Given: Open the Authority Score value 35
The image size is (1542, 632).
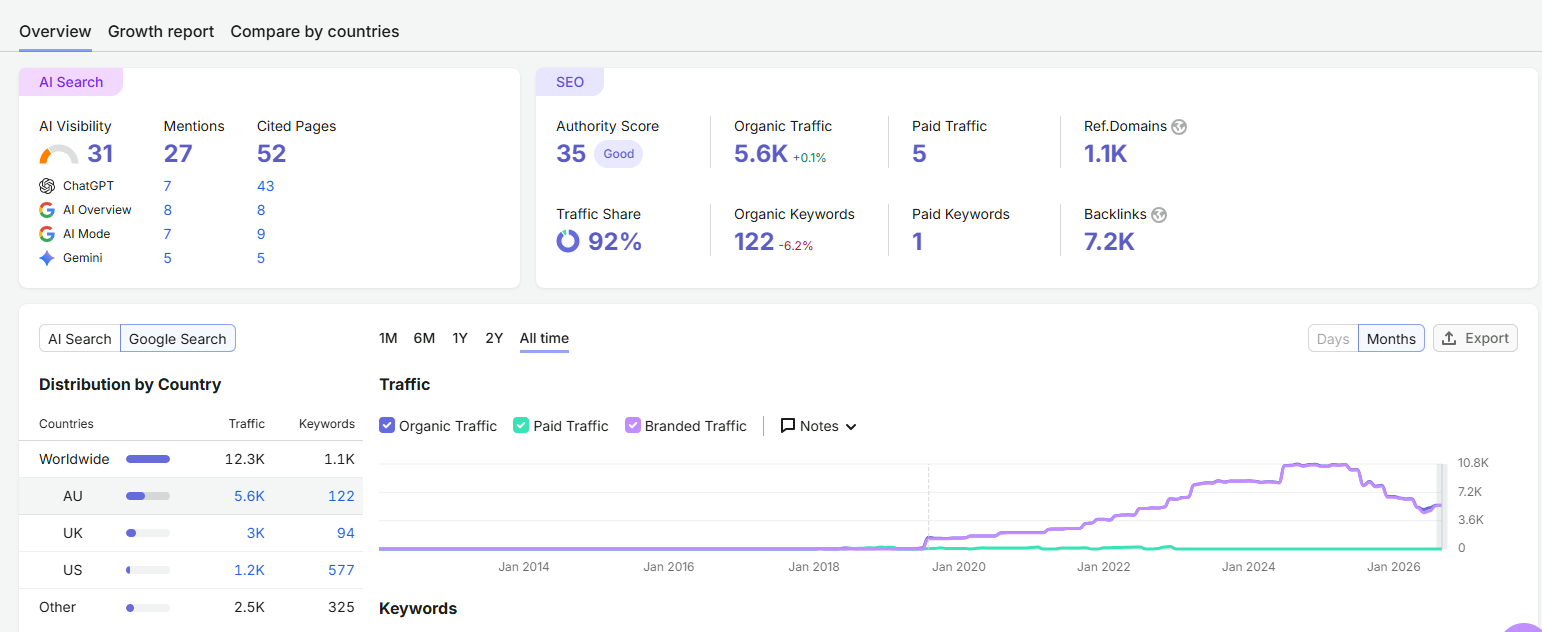Looking at the screenshot, I should [x=571, y=154].
